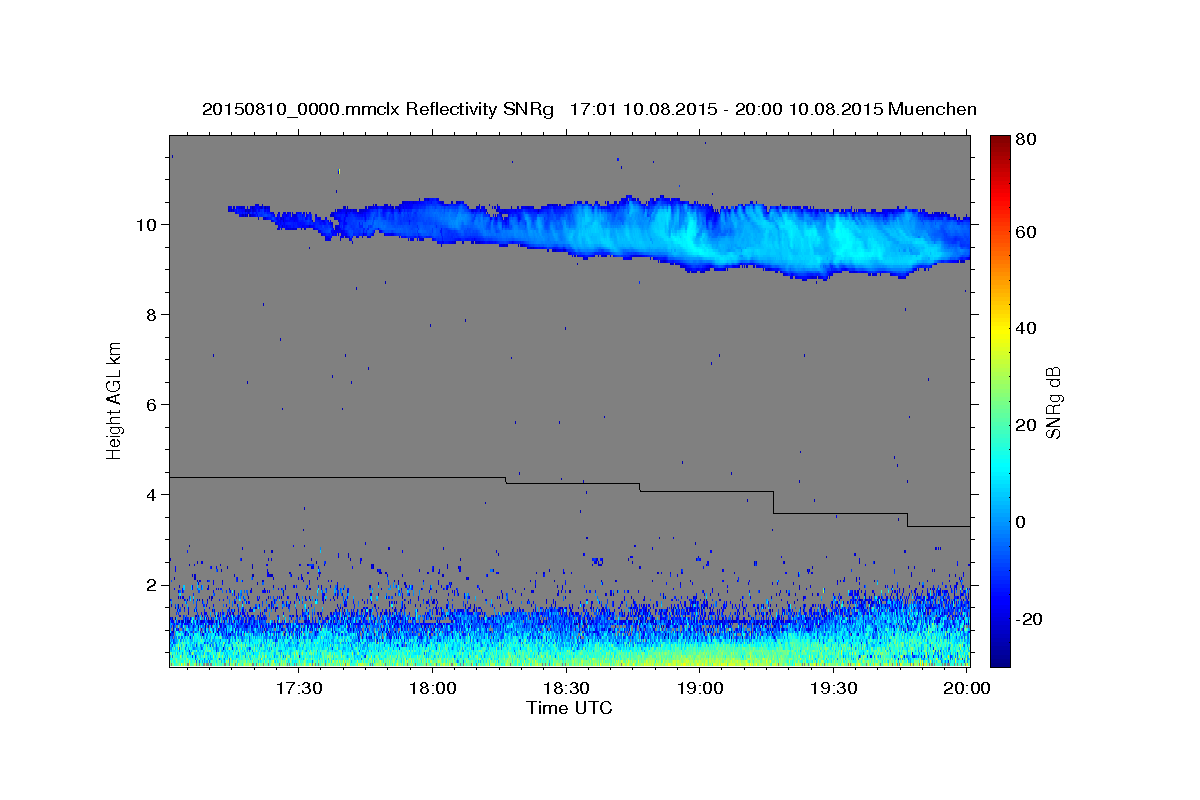Click the dark red top of colorbar
The height and width of the screenshot is (800, 1200).
click(1000, 142)
